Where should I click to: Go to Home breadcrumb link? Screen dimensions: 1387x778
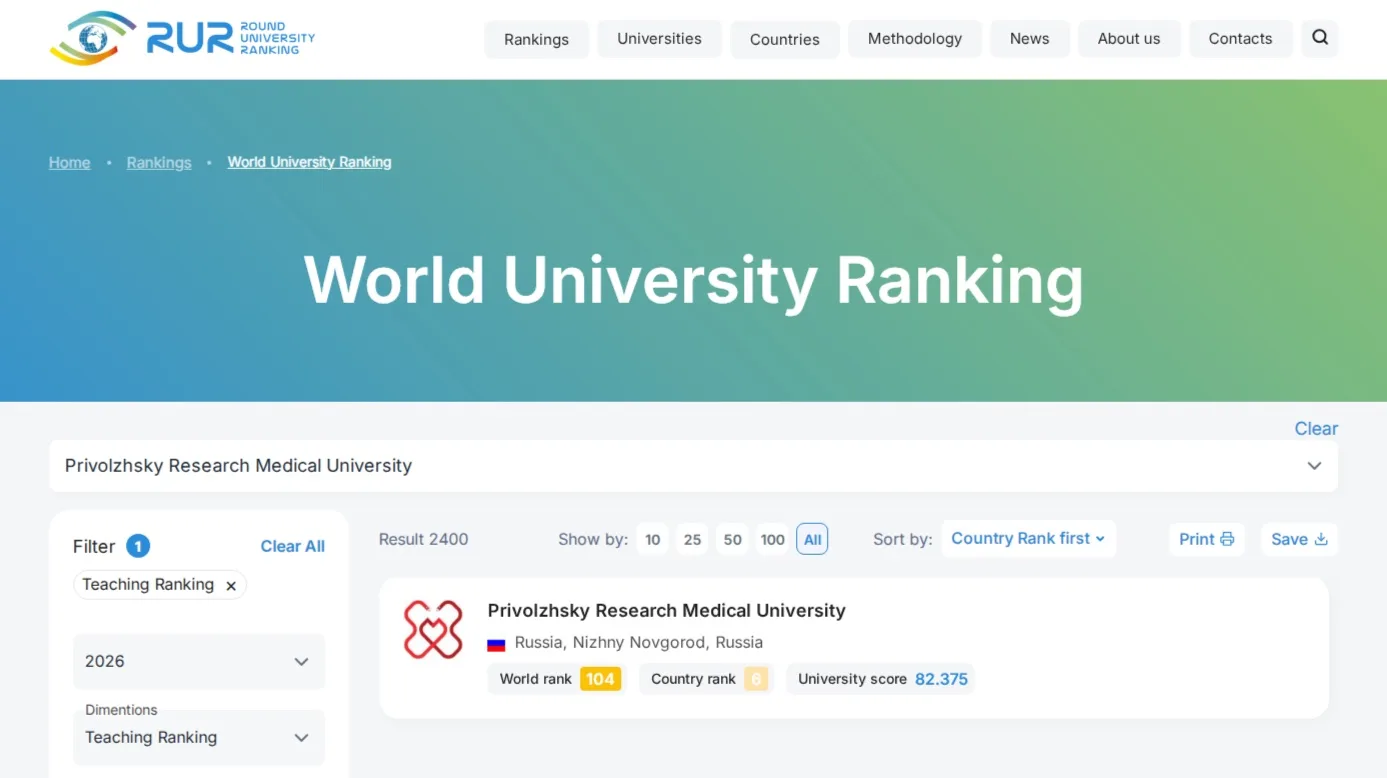pyautogui.click(x=70, y=162)
